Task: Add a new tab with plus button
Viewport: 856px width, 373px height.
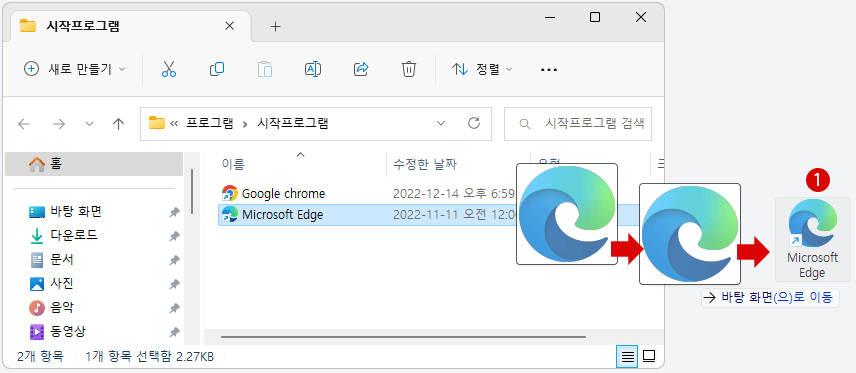Action: point(276,26)
